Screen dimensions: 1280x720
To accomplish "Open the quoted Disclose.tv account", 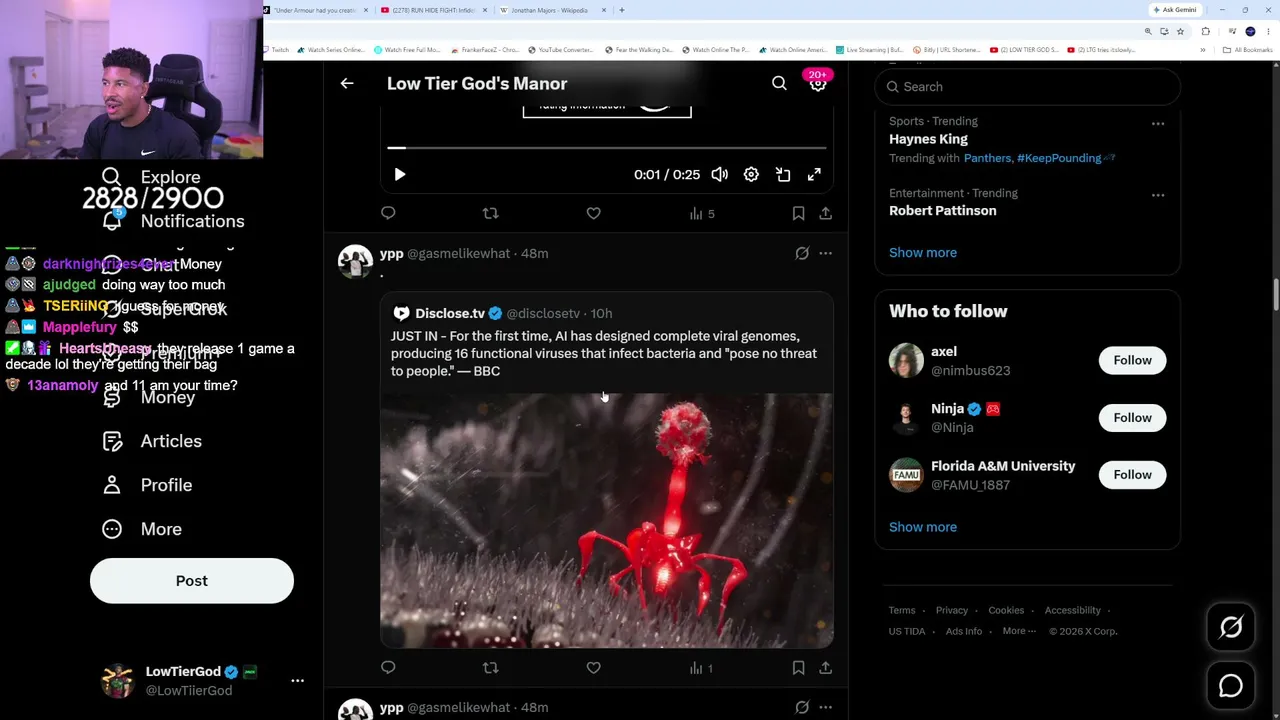I will pos(449,313).
